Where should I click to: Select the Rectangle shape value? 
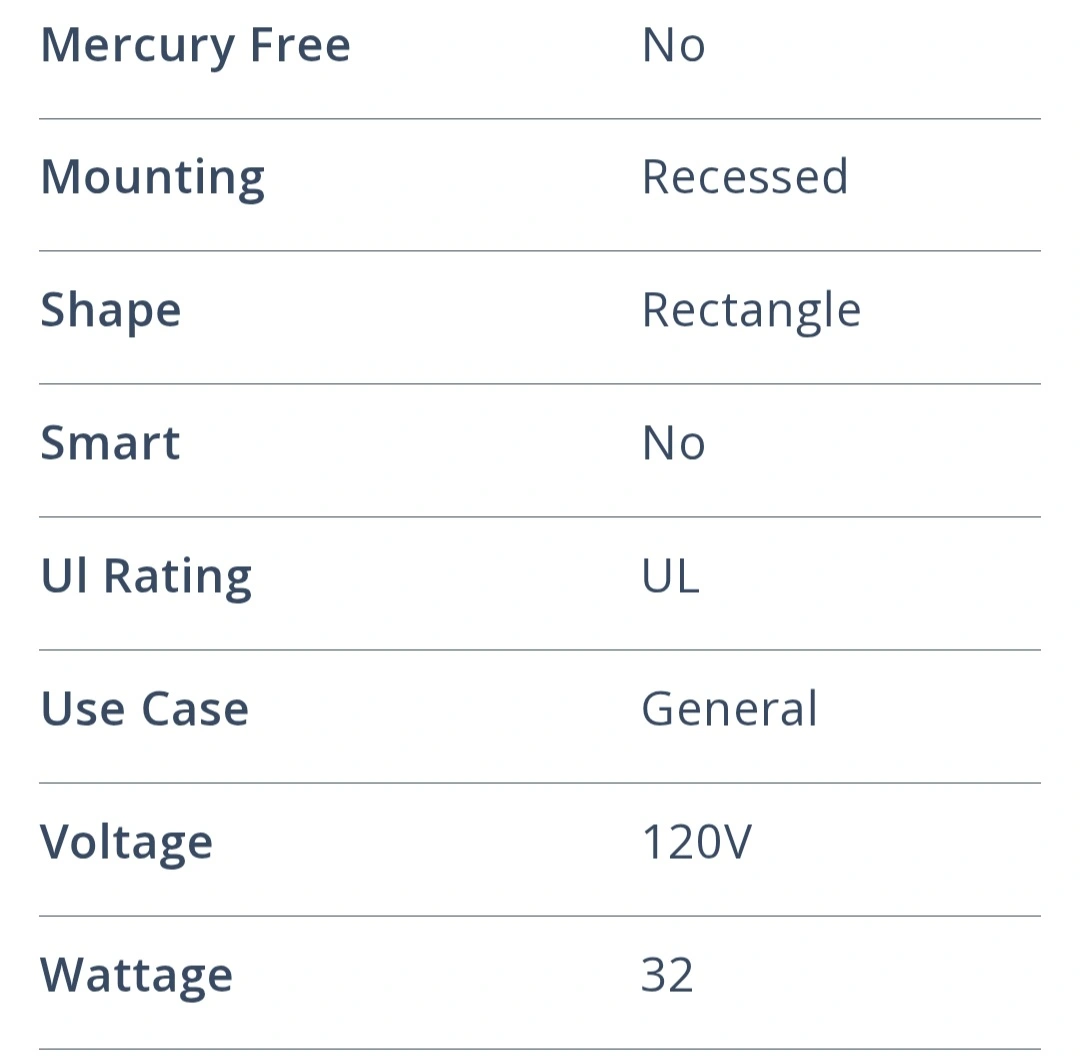[x=750, y=311]
